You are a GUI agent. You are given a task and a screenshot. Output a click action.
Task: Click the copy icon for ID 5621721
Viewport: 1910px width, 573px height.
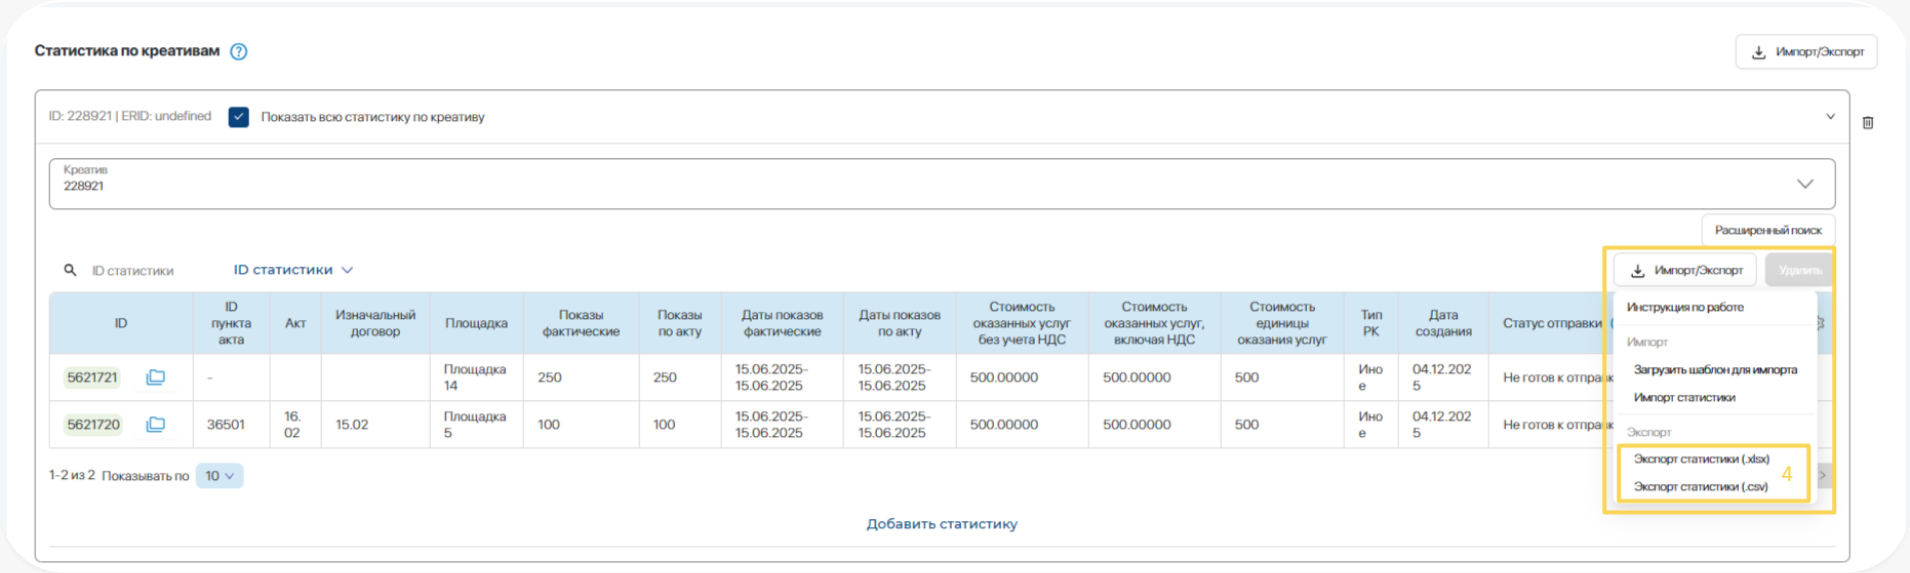point(155,377)
